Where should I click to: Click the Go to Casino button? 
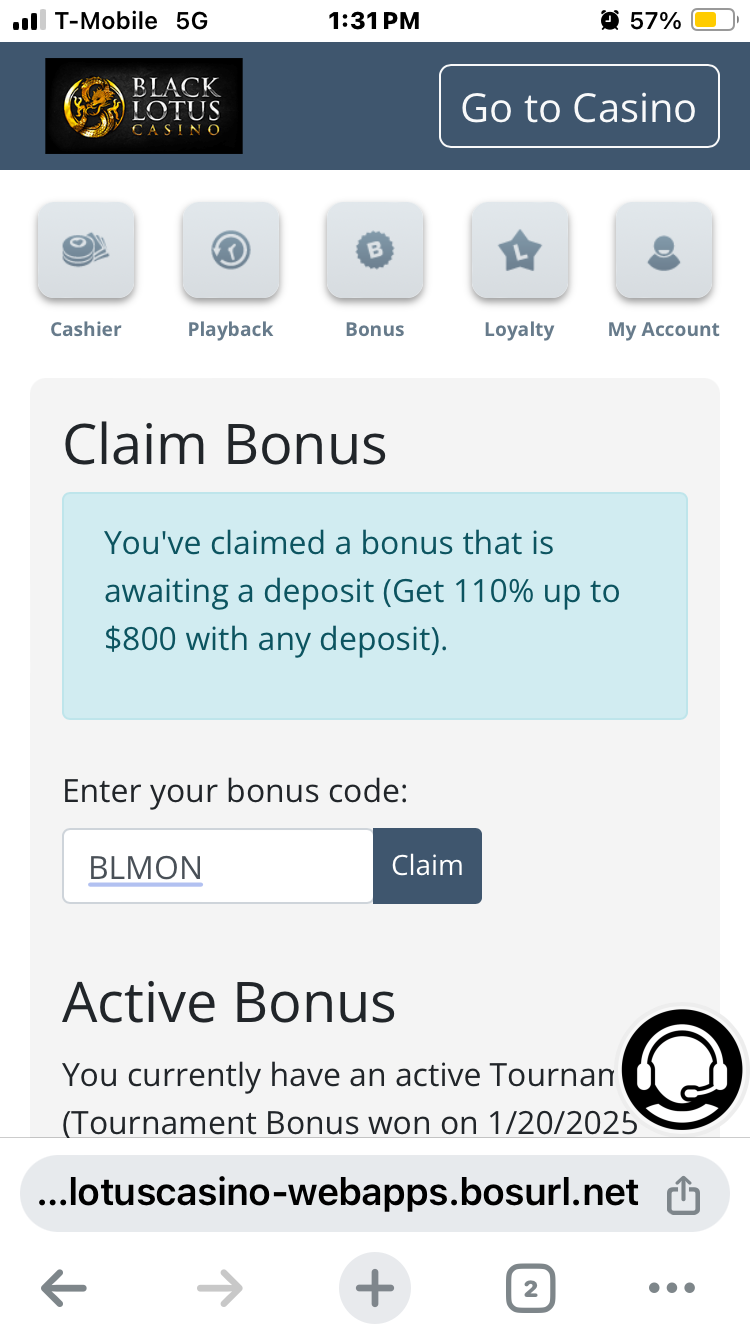point(579,107)
